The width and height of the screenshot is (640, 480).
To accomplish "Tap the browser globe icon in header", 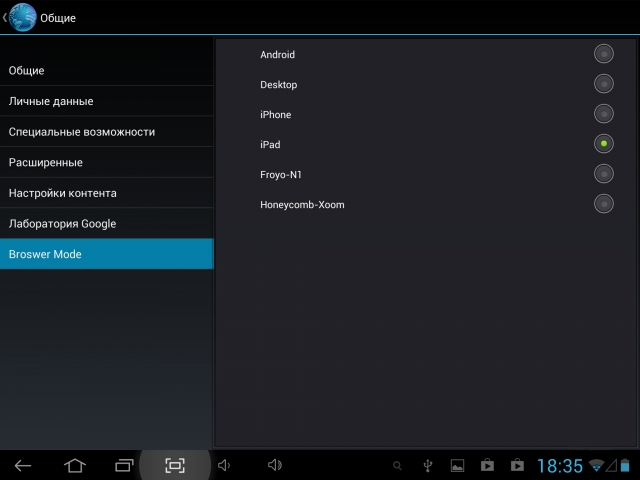I will [23, 17].
